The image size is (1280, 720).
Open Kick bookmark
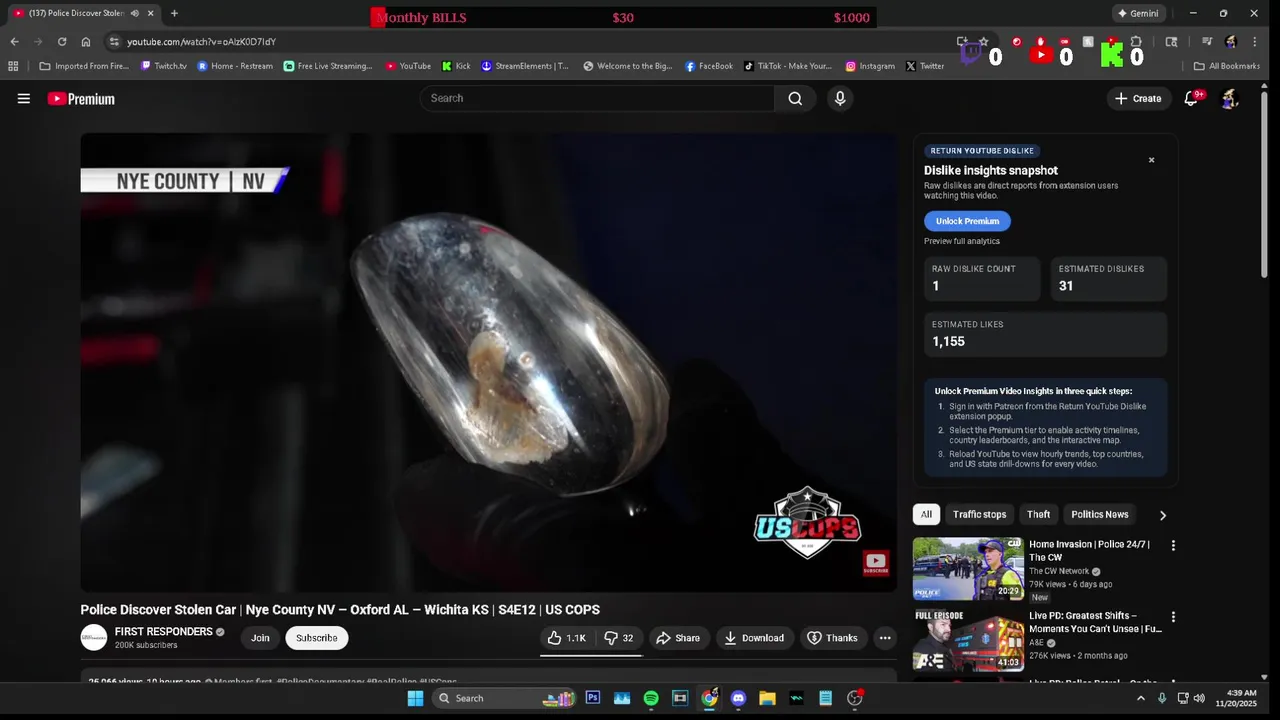point(456,66)
